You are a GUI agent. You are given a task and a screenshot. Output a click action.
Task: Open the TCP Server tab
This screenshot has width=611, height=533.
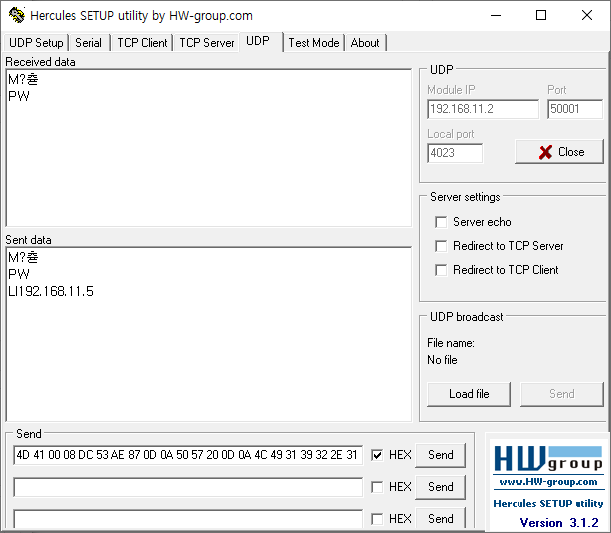(207, 43)
